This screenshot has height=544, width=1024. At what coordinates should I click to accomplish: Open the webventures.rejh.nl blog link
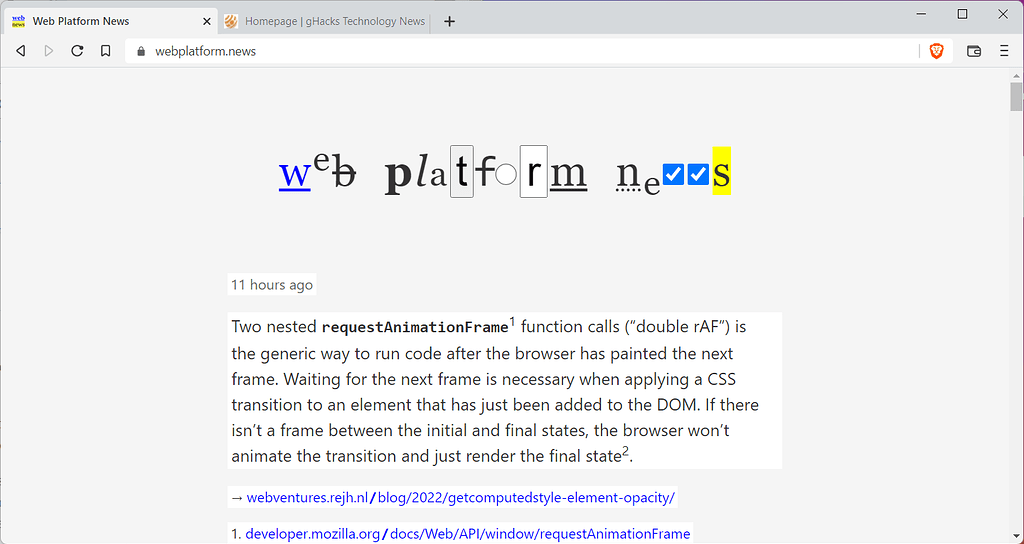pyautogui.click(x=460, y=498)
